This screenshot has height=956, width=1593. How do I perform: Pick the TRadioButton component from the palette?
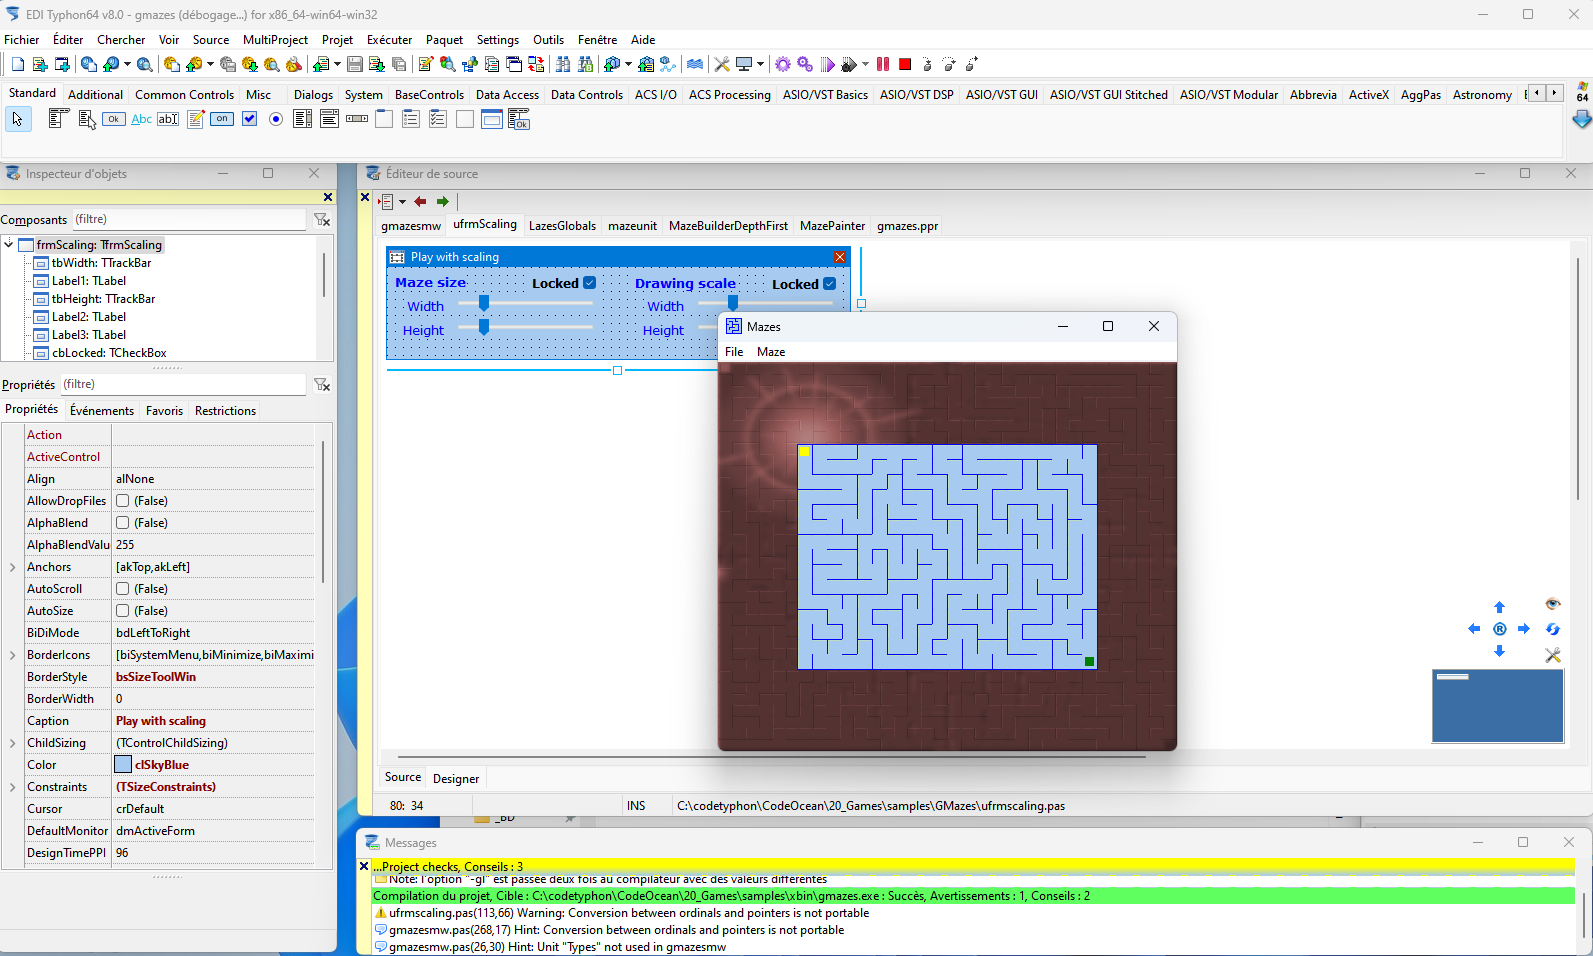[x=276, y=119]
